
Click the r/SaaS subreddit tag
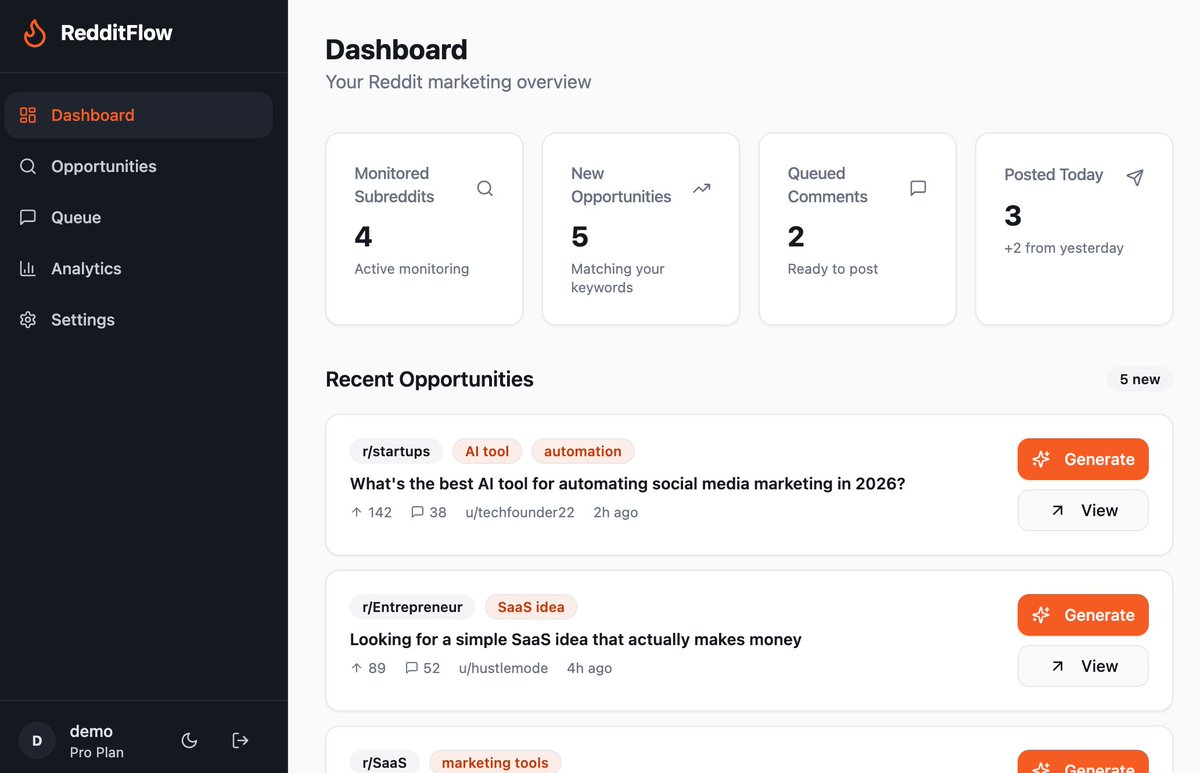[x=384, y=762]
